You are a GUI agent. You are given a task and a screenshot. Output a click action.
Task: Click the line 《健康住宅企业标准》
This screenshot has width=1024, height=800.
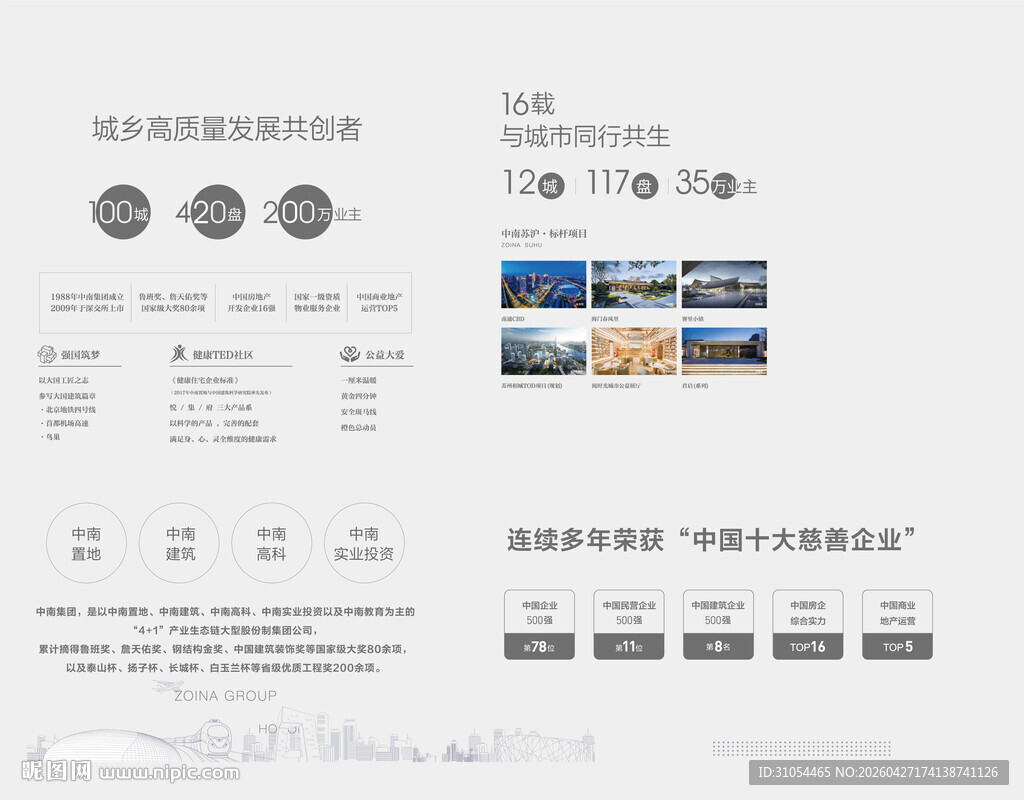[206, 380]
